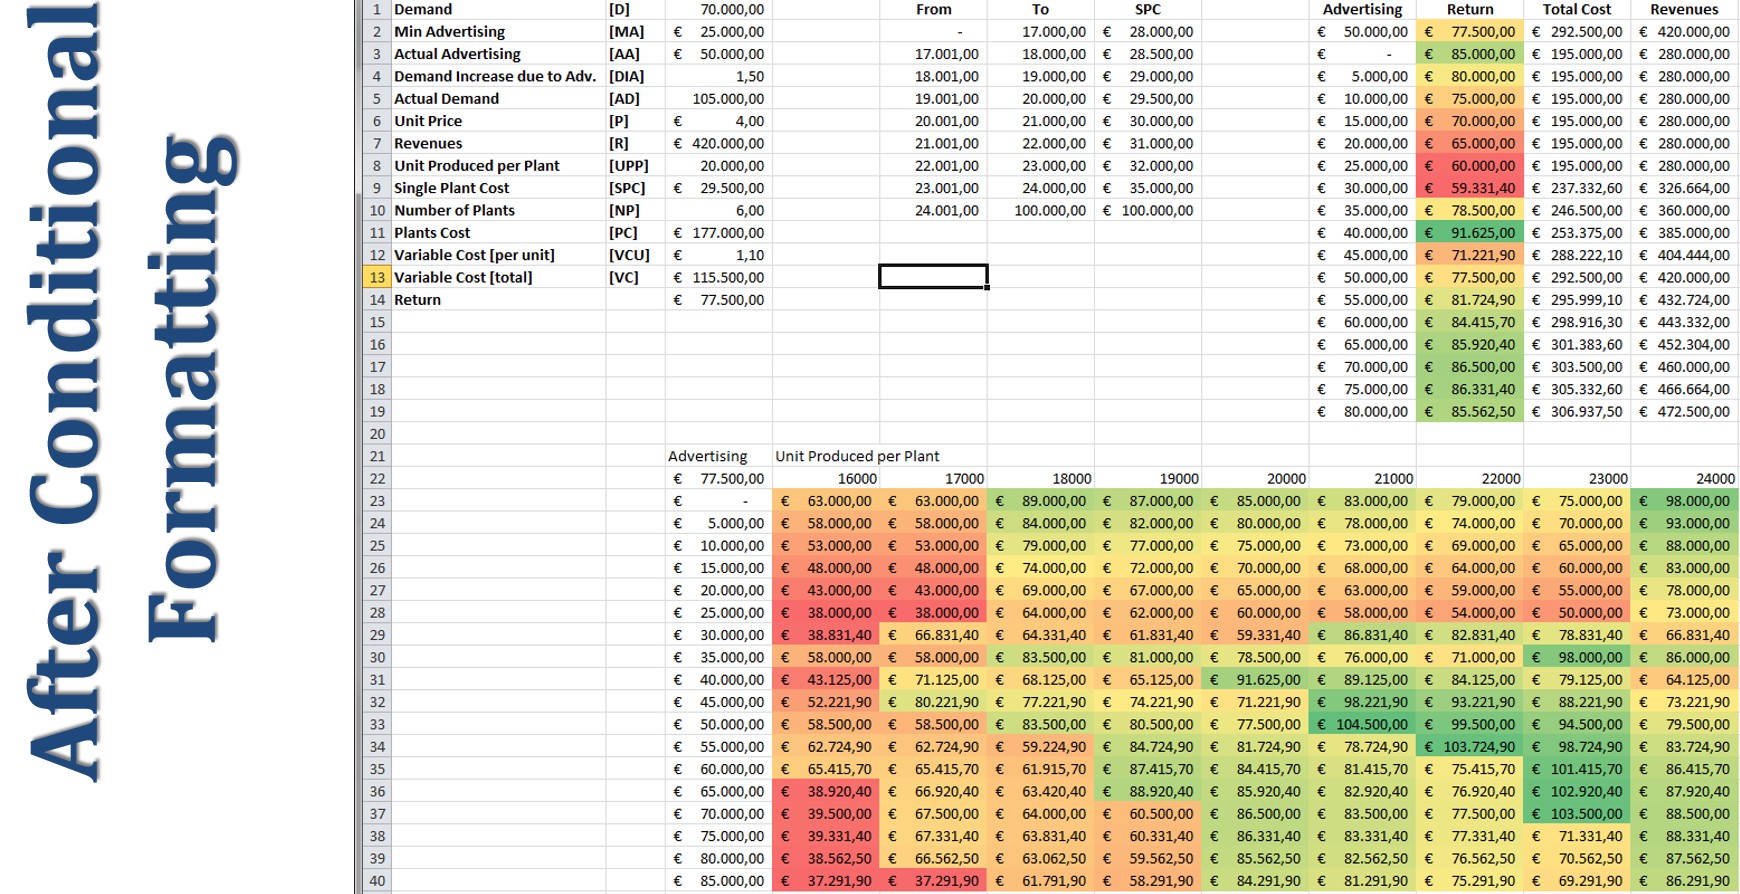Select the 'Actual Advertising' label cell
Image resolution: width=1740 pixels, height=894 pixels.
[x=498, y=54]
